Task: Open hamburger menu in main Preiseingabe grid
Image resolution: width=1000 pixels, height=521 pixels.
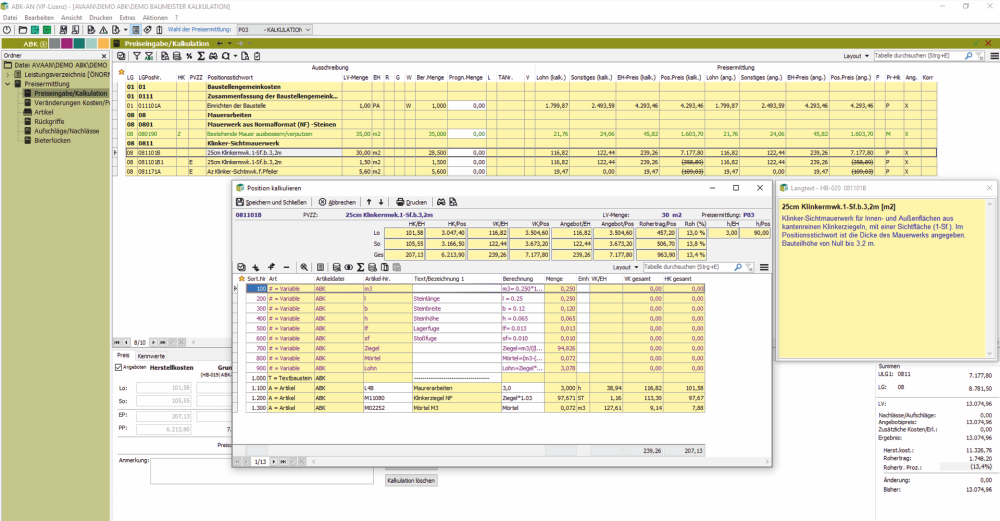Action: (994, 56)
